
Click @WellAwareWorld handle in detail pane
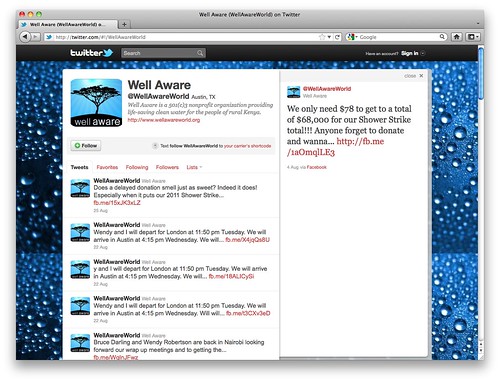click(x=327, y=89)
